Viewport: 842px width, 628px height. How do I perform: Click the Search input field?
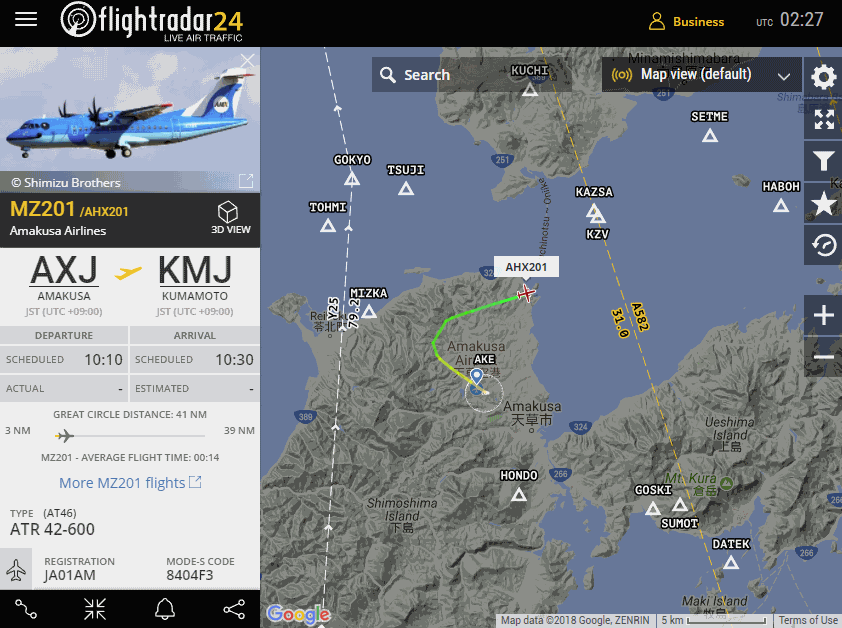coord(473,75)
